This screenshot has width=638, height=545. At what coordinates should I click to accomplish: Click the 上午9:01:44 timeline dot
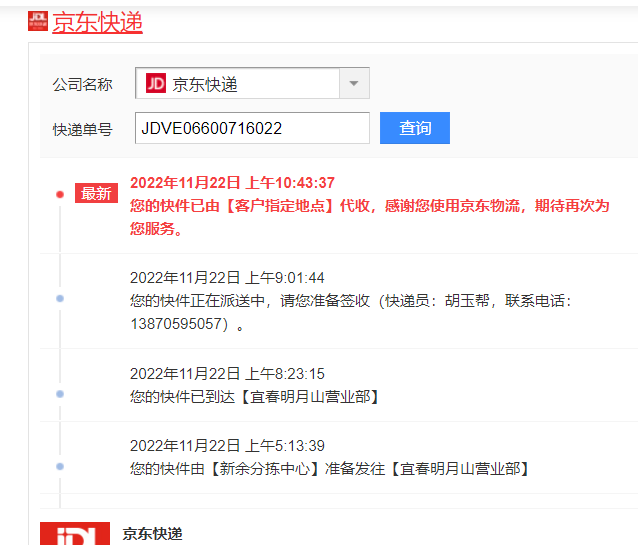(x=60, y=299)
